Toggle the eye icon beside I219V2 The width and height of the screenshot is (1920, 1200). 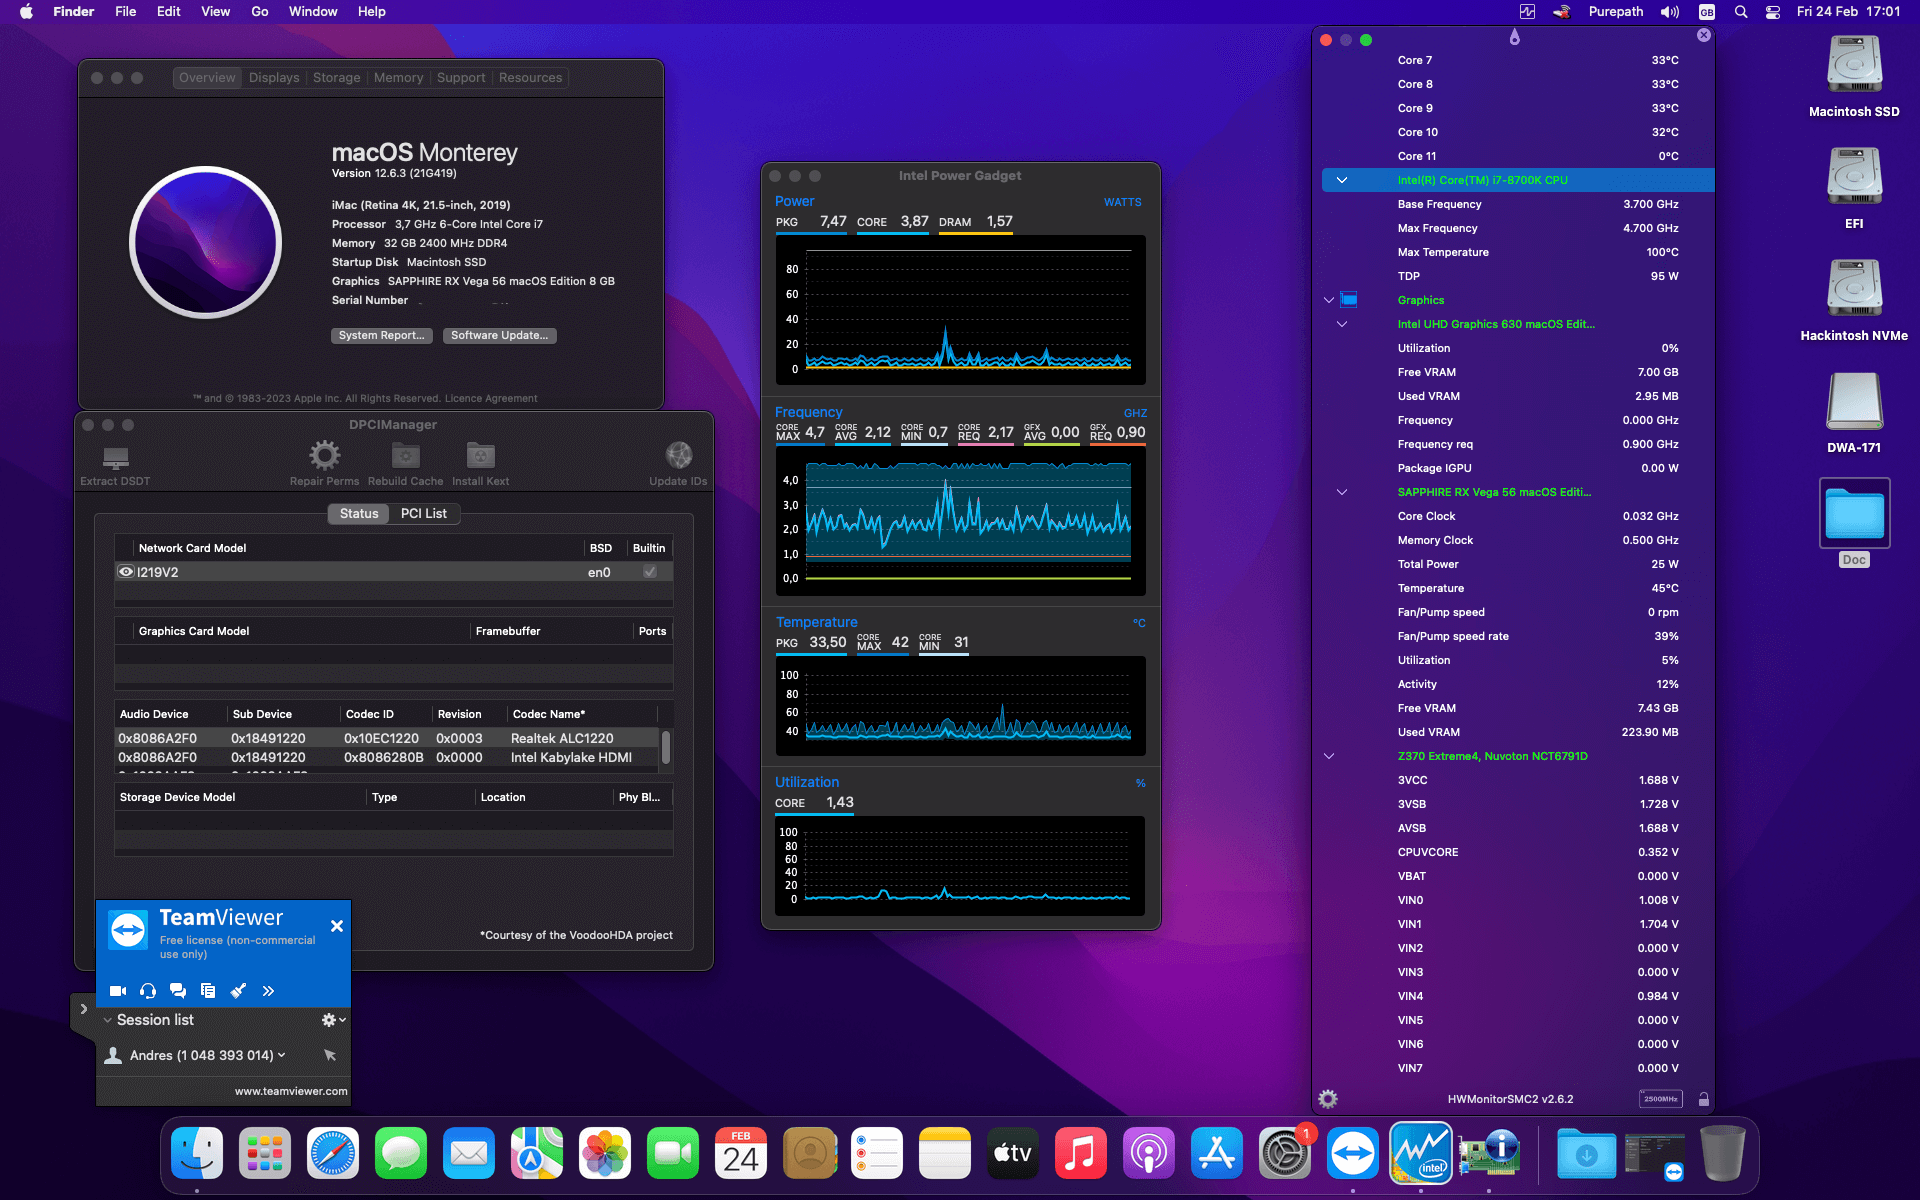(x=126, y=572)
